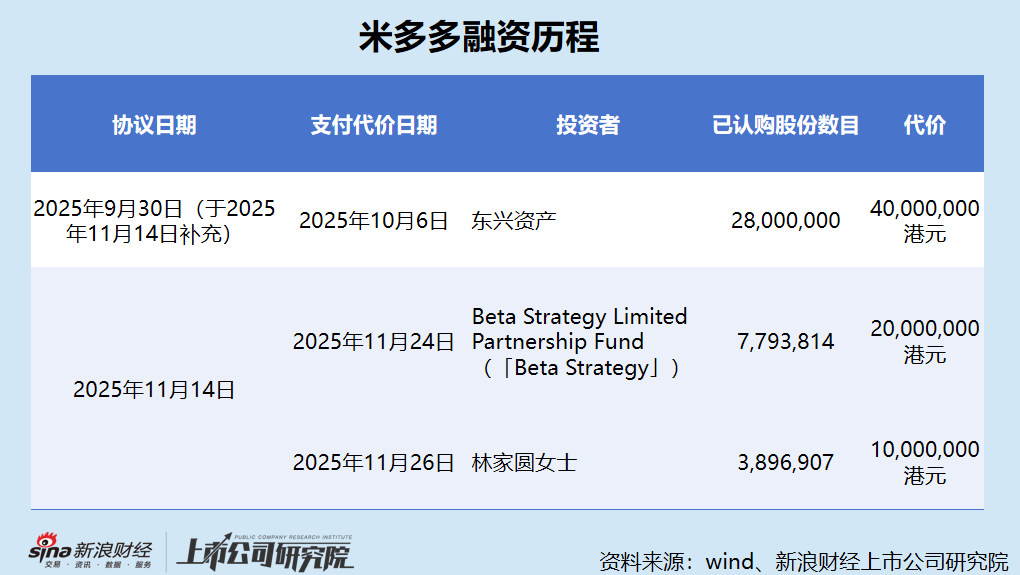Click the 2025年10月6日 payment date
1020x575 pixels.
click(x=373, y=221)
